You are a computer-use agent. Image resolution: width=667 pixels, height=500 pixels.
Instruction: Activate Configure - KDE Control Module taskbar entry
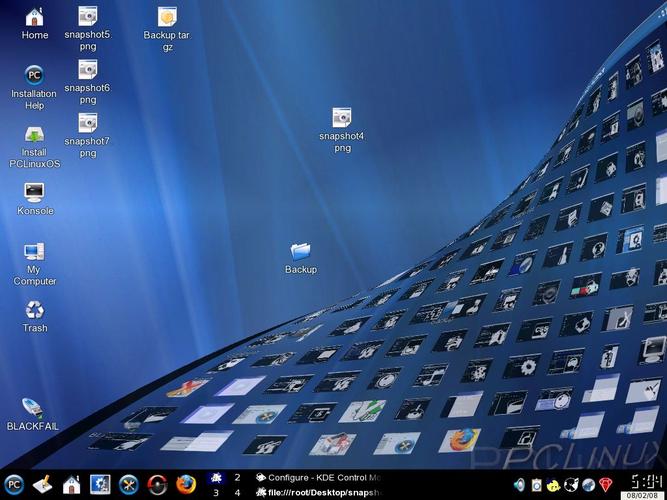pos(318,478)
